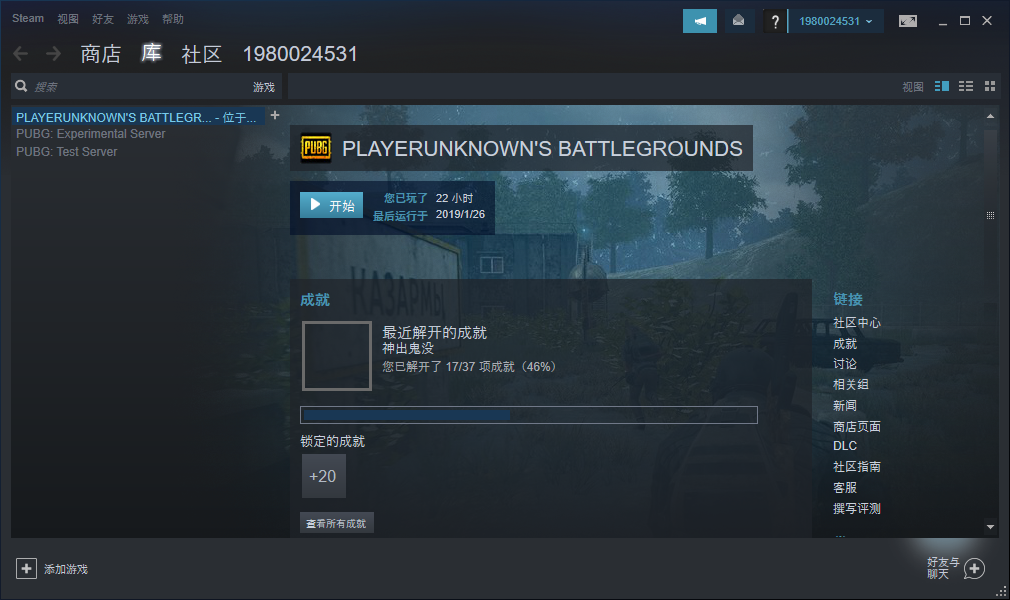Open the 帮助 menu

(x=173, y=19)
